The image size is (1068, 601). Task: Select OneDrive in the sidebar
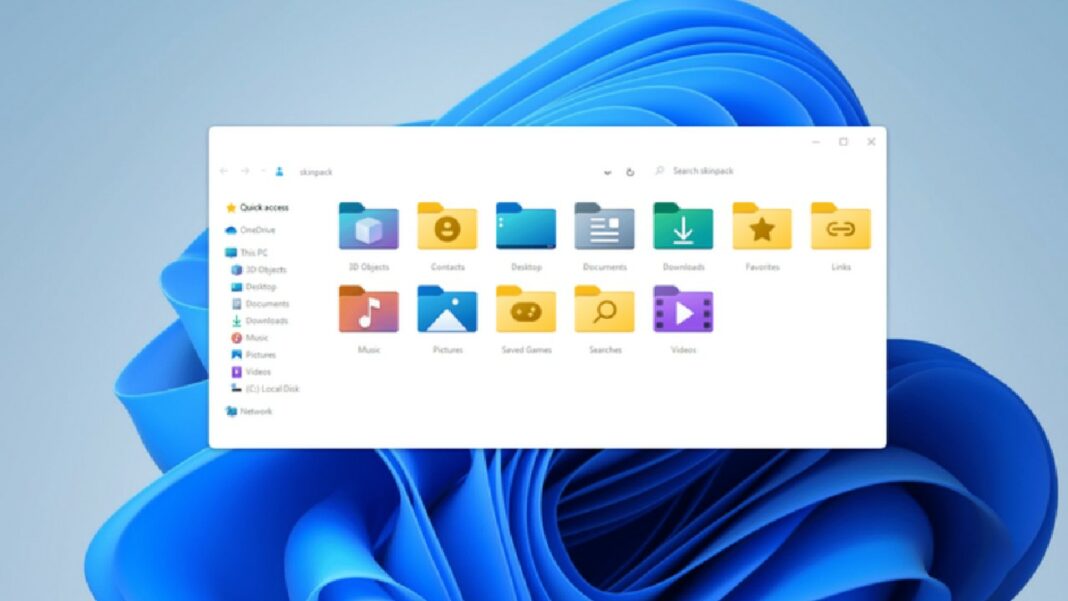click(x=250, y=230)
